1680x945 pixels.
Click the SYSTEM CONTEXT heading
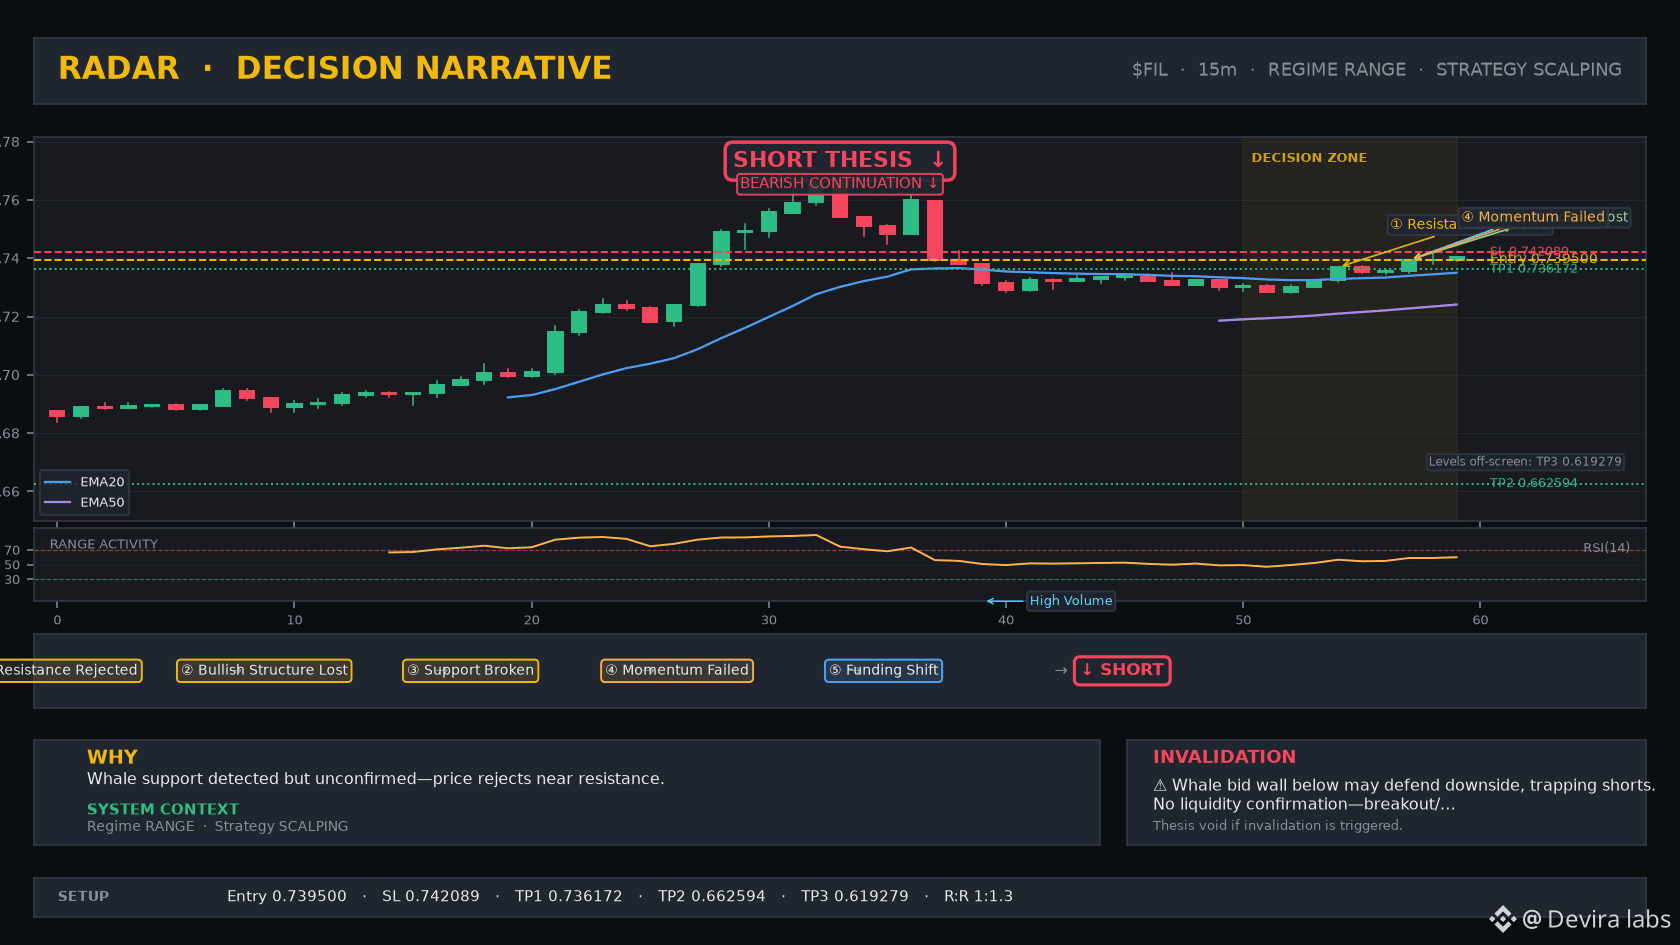(x=162, y=809)
